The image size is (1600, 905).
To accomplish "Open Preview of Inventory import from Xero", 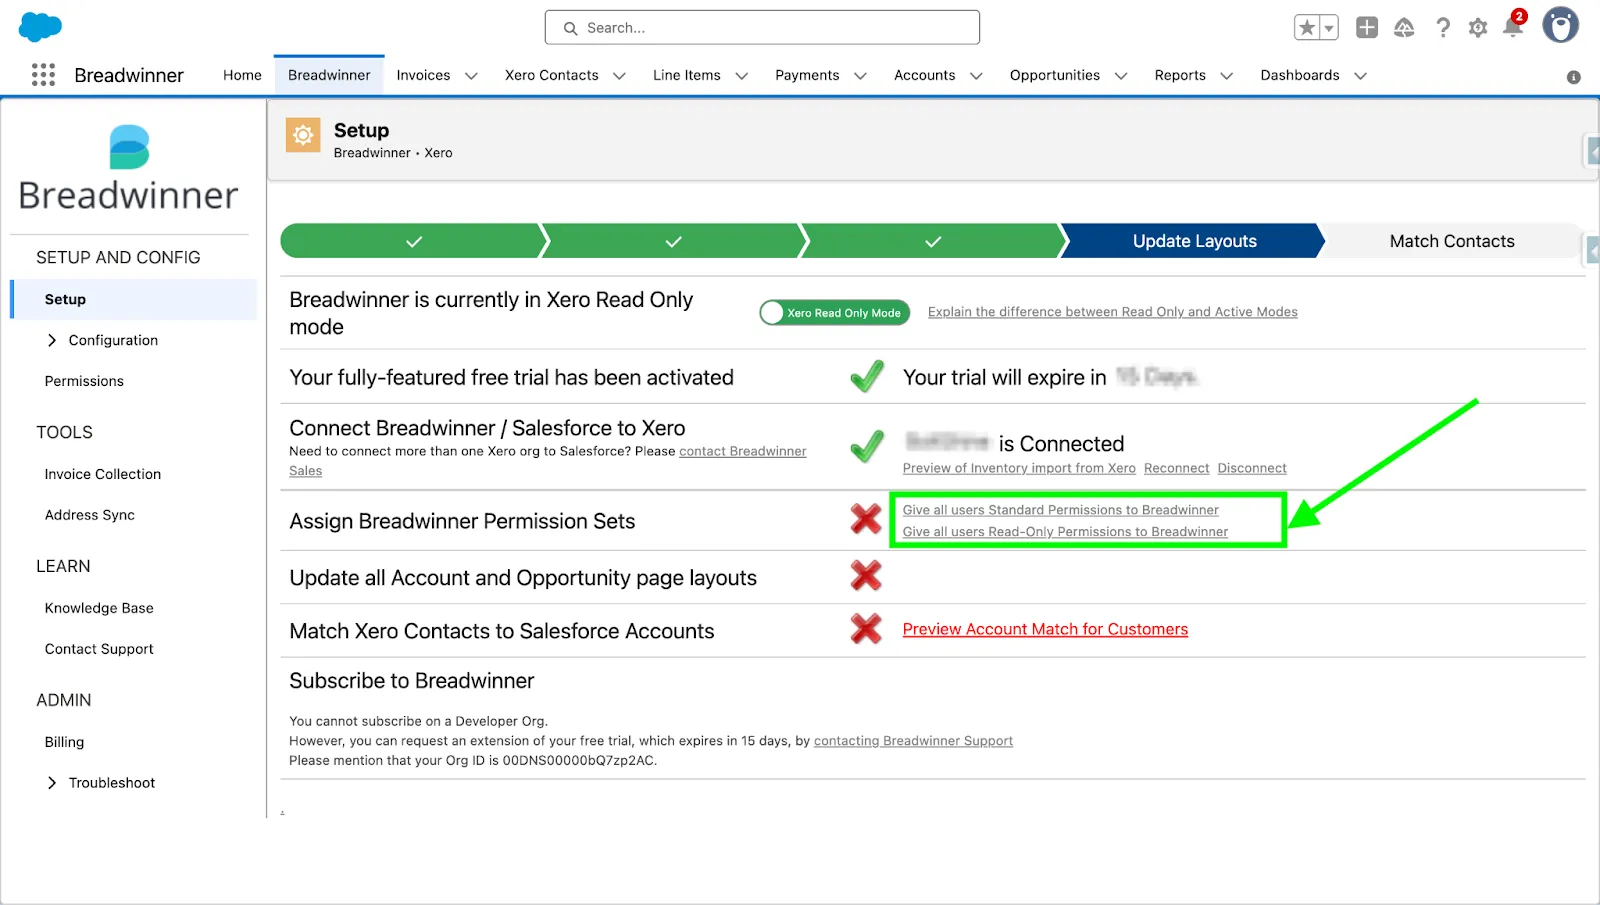I will pyautogui.click(x=1019, y=468).
